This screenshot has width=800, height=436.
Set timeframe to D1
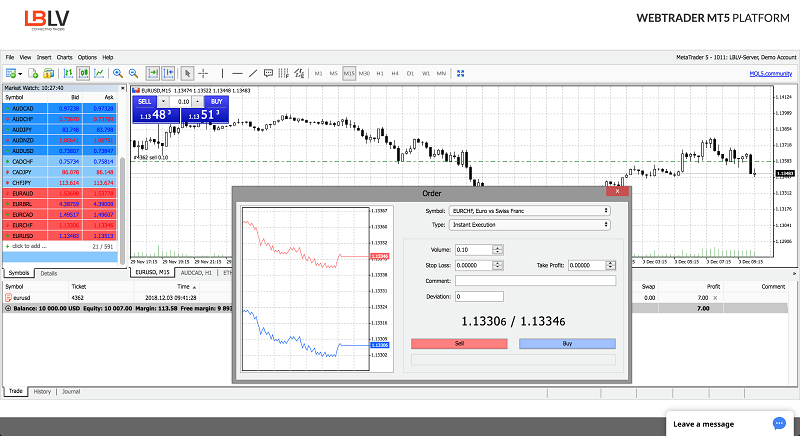click(x=410, y=73)
